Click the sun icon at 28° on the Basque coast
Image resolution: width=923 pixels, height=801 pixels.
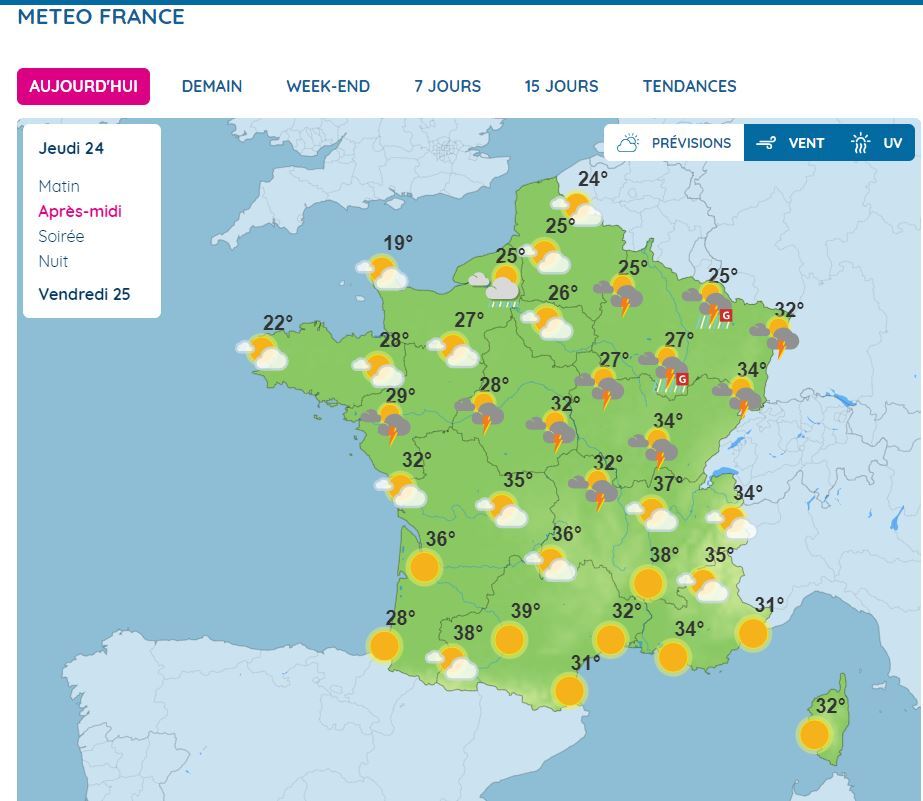pos(384,645)
